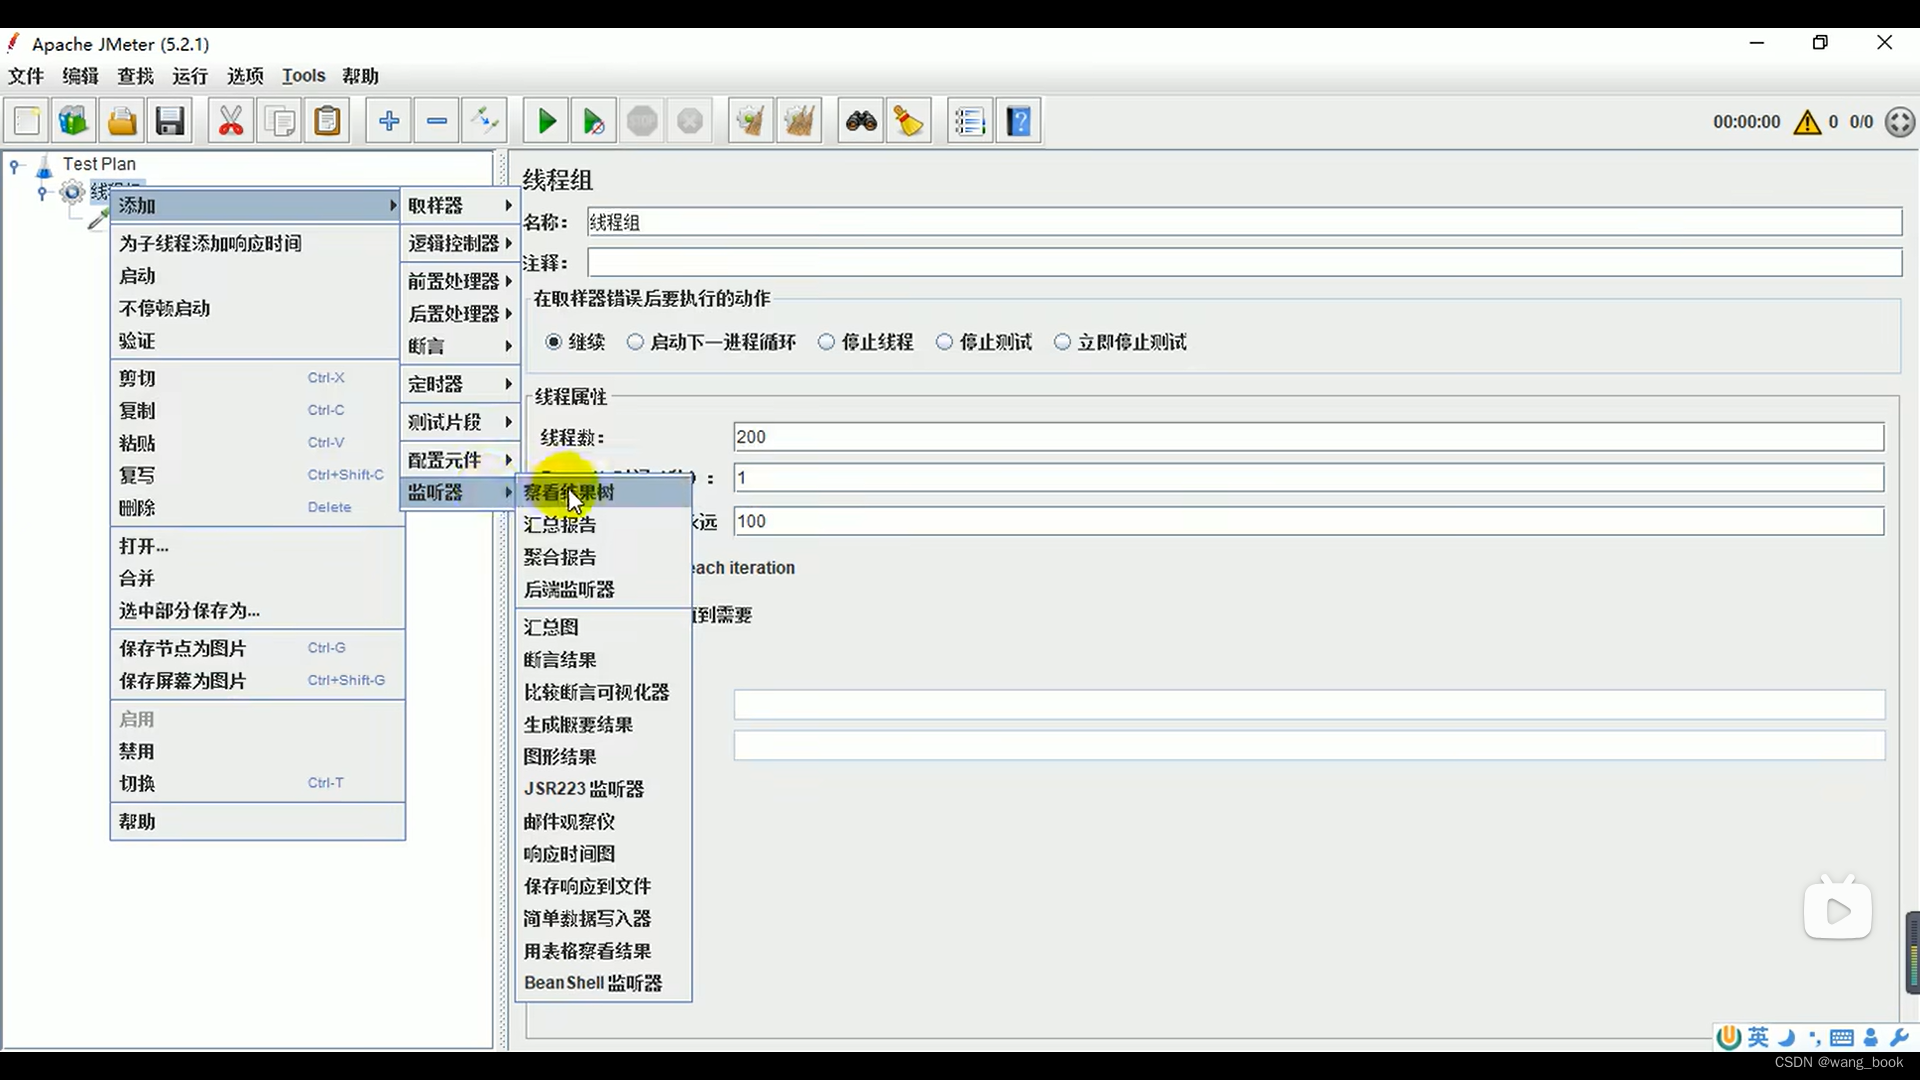
Task: Choose 用表格察看结果 listener
Action: point(603,951)
